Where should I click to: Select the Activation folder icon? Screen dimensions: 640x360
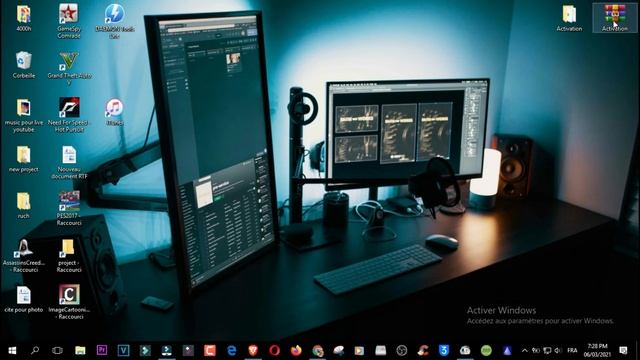click(x=569, y=18)
